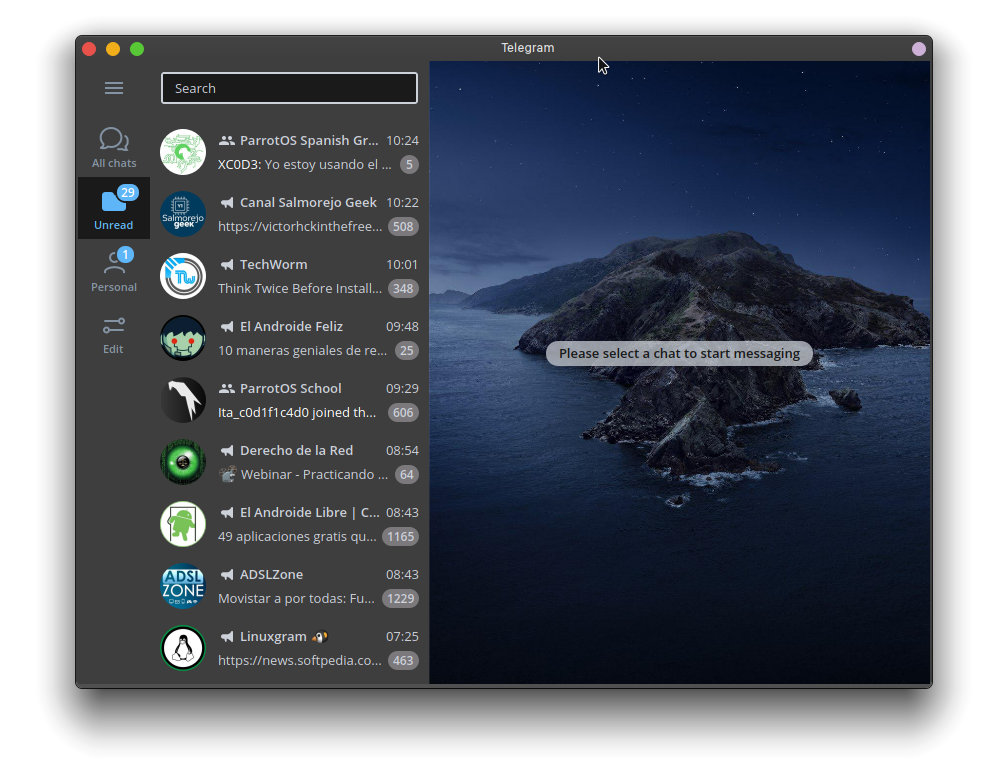Screen dimensions: 1008x774
Task: Click message preview 'Think Twice Before Install...'
Action: 300,289
